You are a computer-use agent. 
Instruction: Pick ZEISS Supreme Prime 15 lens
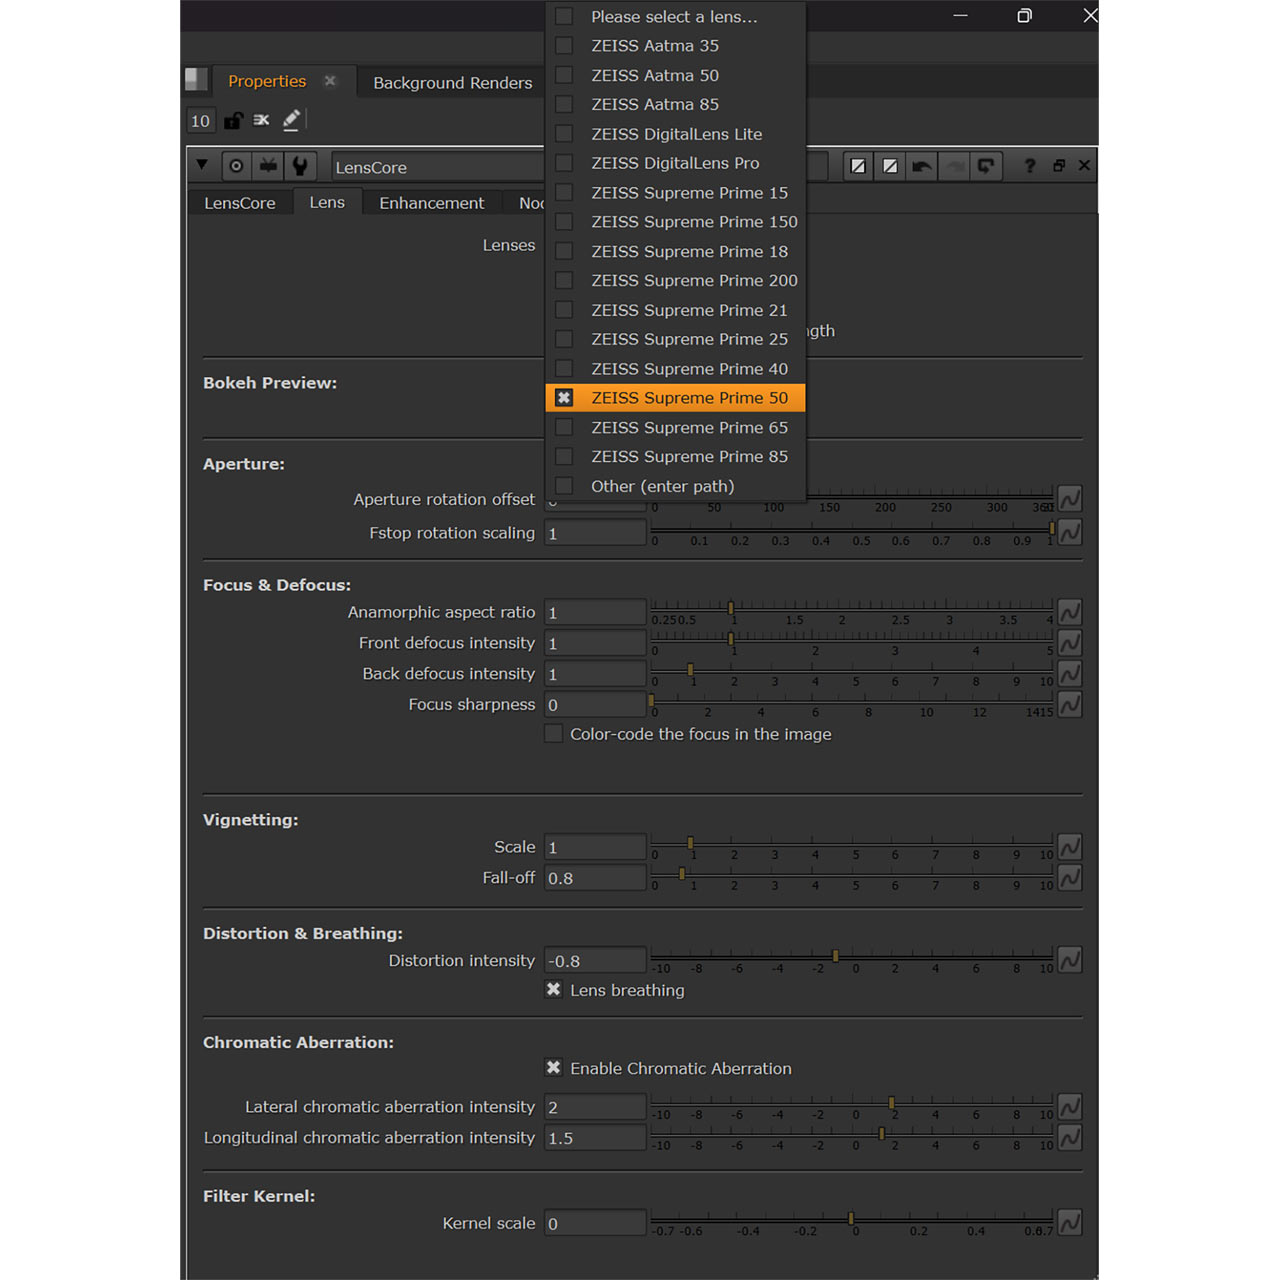coord(675,193)
